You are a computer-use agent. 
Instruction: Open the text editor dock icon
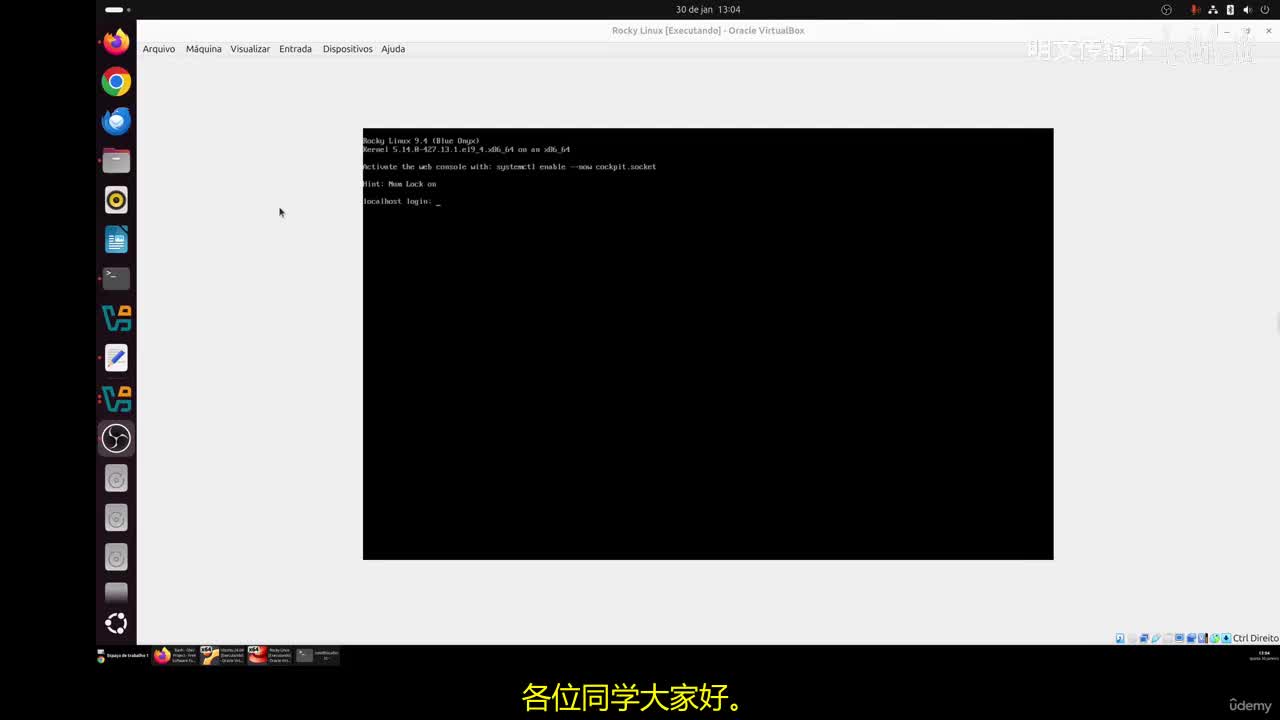click(x=116, y=358)
